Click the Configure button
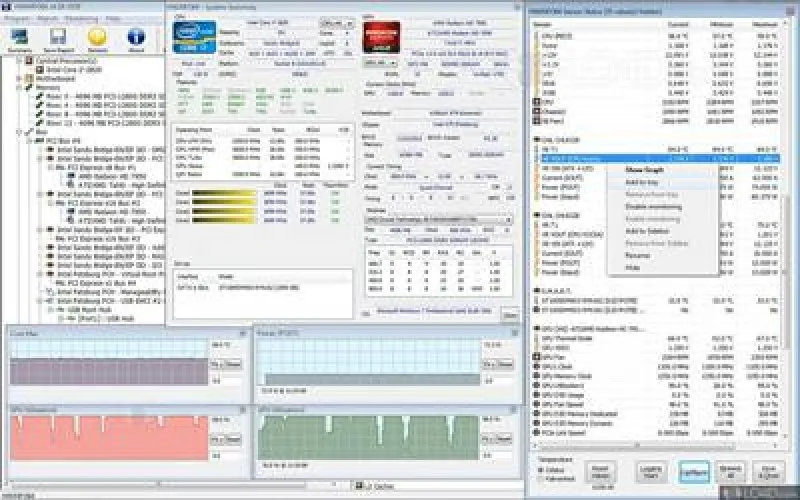 [694, 472]
